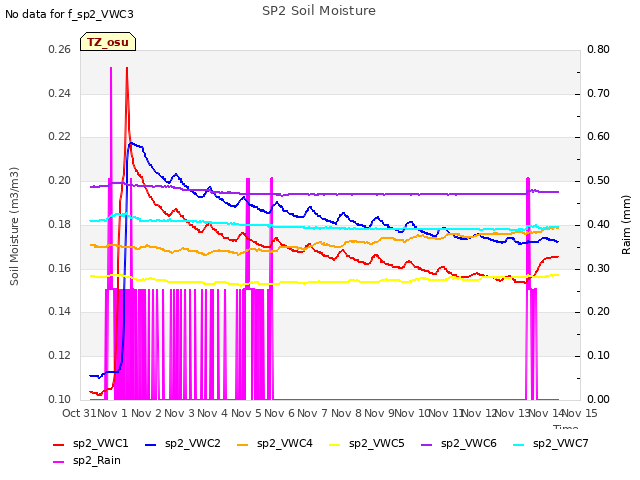Click the 0.18 left axis value
Viewport: 640px width, 480px height.
tap(60, 224)
